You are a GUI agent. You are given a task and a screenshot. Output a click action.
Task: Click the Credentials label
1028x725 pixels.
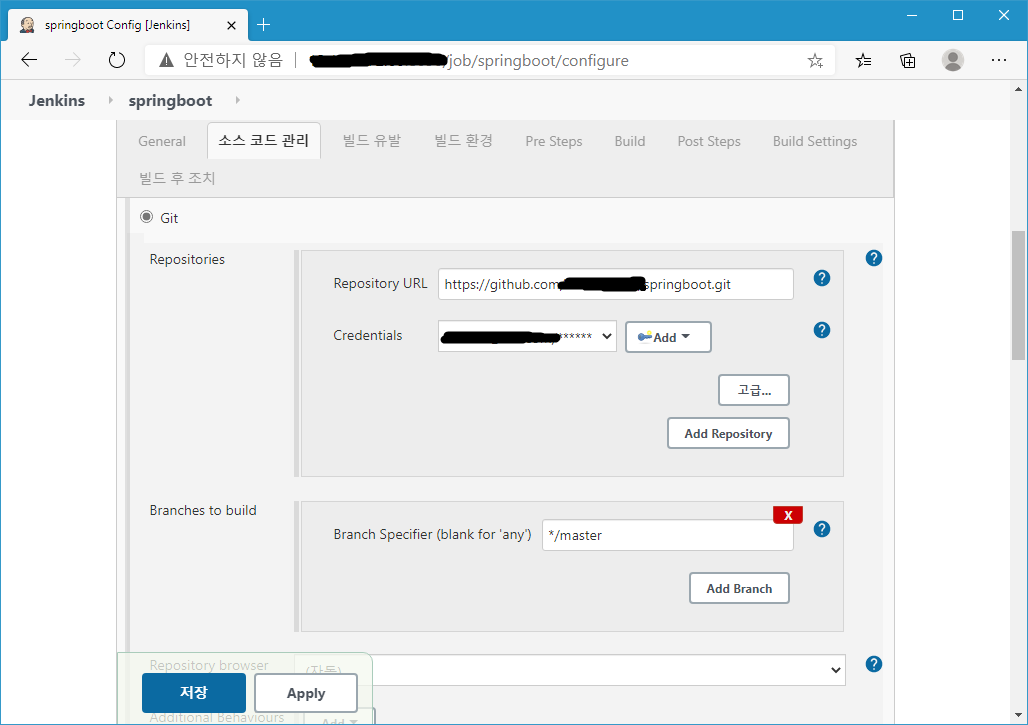(x=367, y=335)
